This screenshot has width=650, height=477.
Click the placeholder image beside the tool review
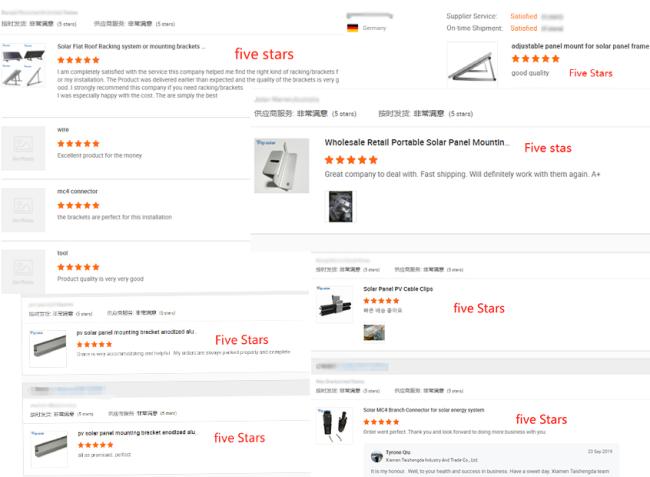tap(23, 271)
